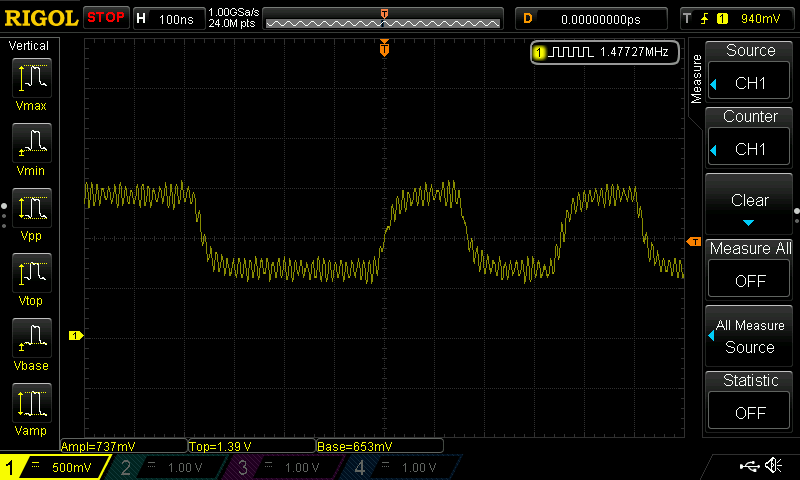Click the RIGOL logo

pos(41,19)
